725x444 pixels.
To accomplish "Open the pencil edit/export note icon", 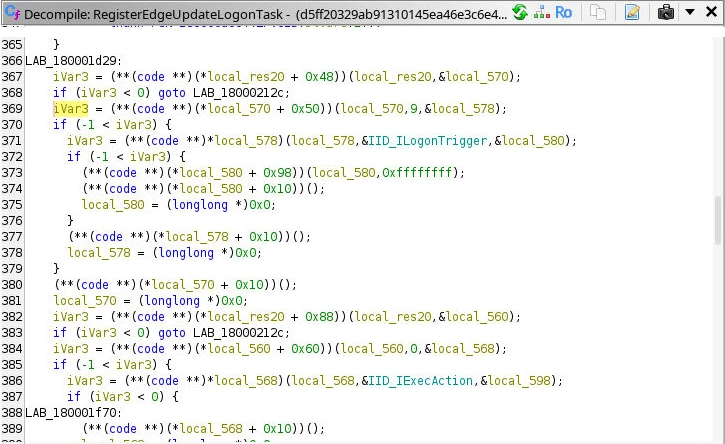I will pos(632,12).
